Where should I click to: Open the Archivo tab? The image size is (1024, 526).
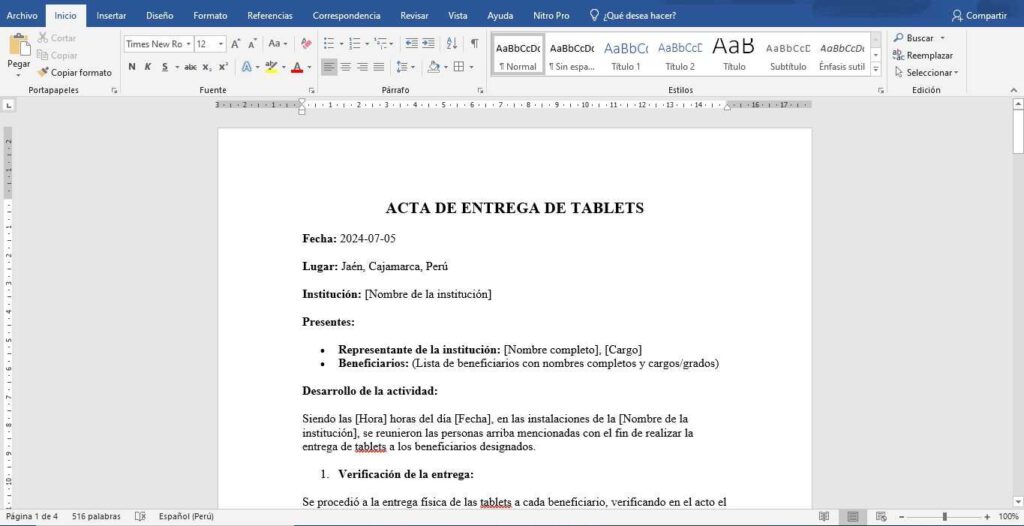coord(22,16)
